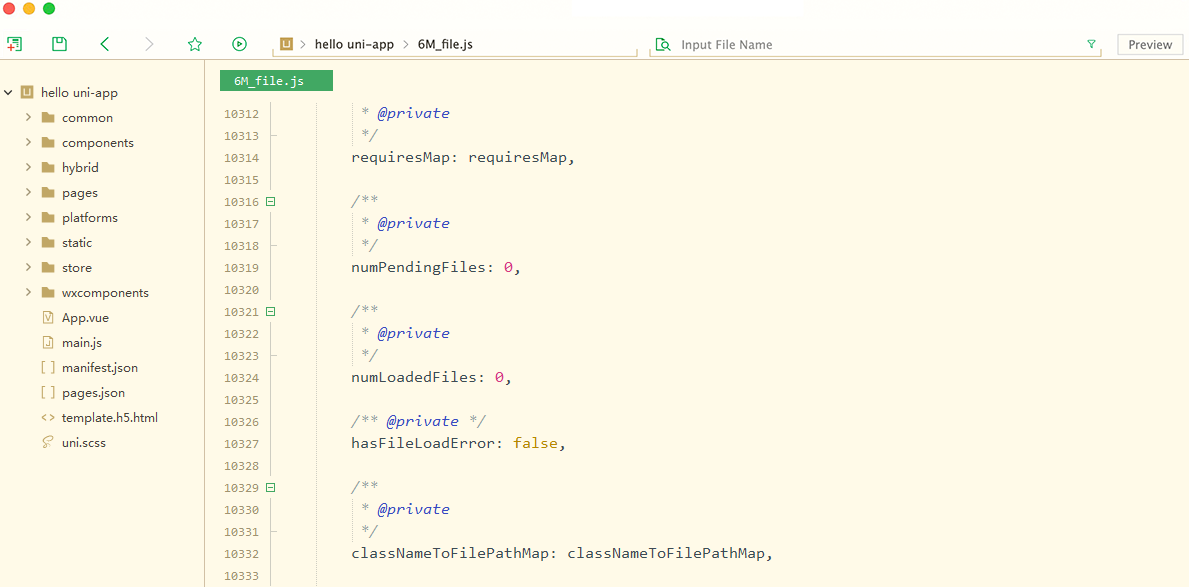Click the file search magnifier icon

[x=663, y=45]
